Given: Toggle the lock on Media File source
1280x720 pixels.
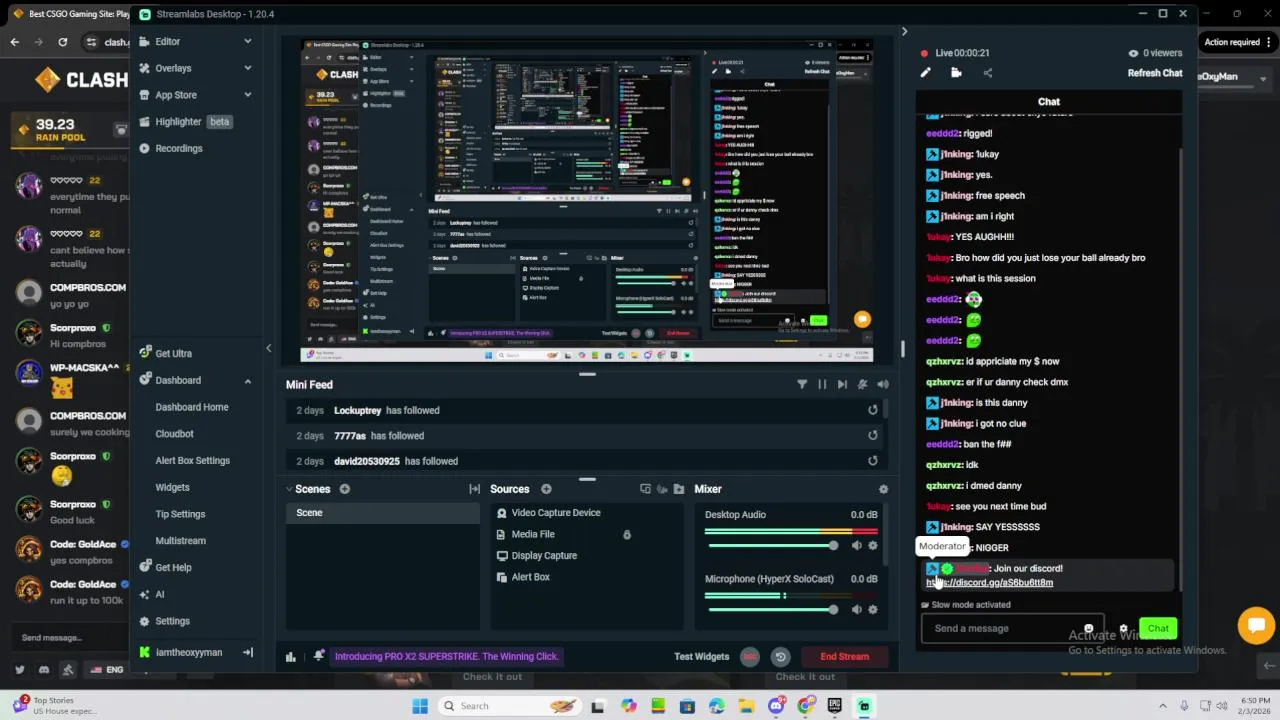Looking at the screenshot, I should (x=627, y=535).
